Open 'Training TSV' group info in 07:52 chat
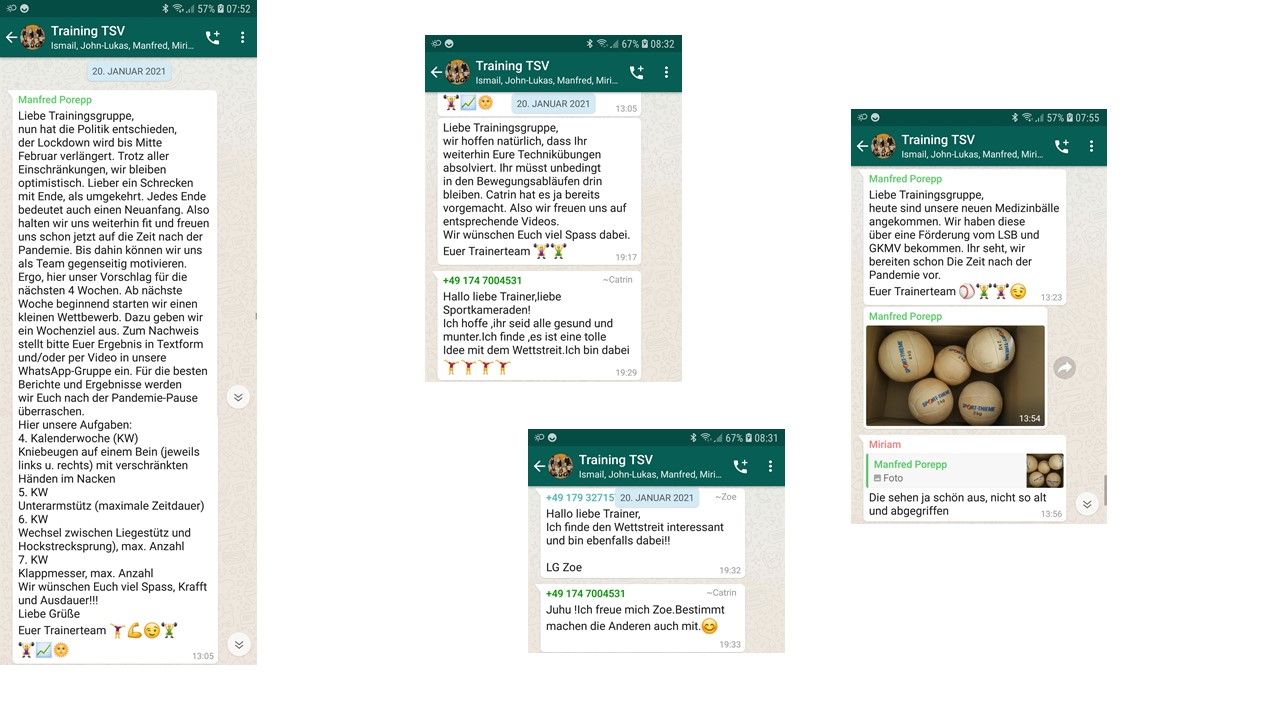Image resolution: width=1280 pixels, height=720 pixels. click(88, 31)
